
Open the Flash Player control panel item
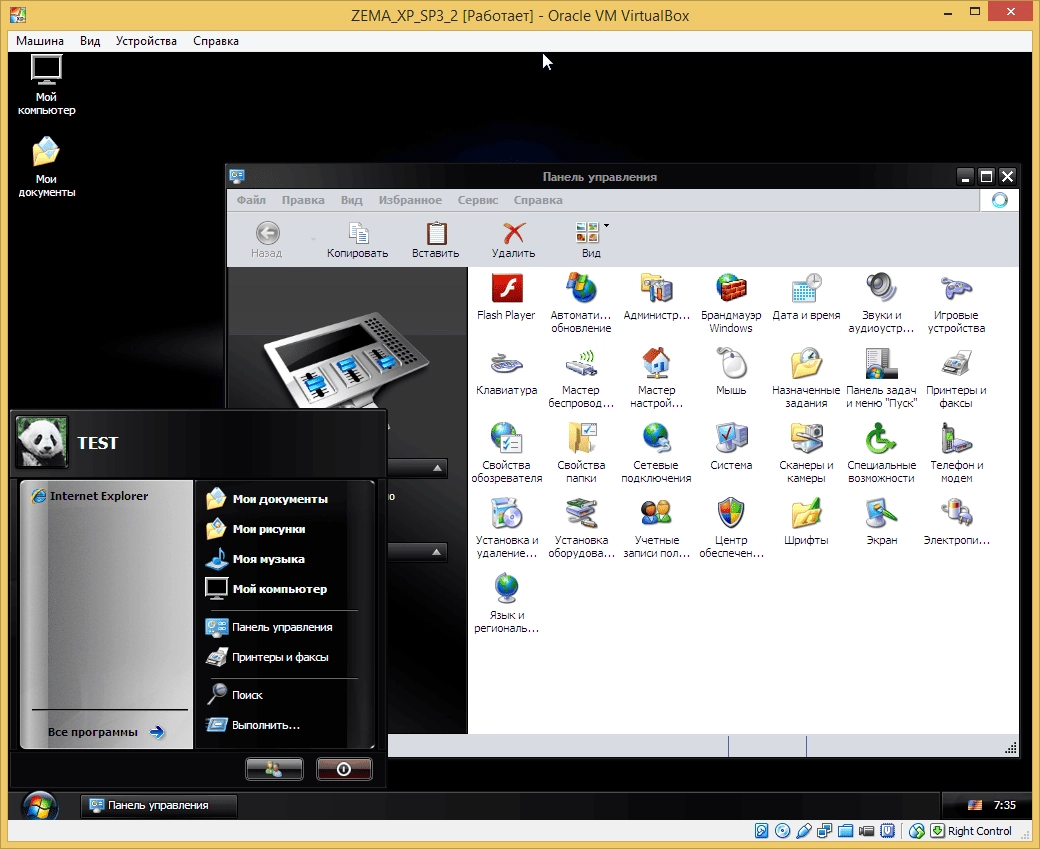pyautogui.click(x=506, y=297)
